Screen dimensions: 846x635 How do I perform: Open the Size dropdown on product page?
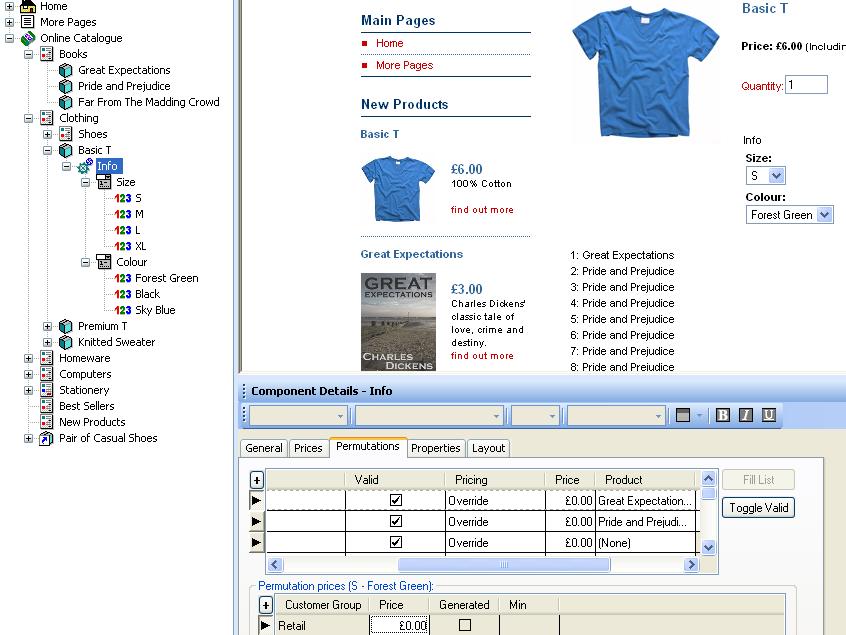(x=777, y=176)
